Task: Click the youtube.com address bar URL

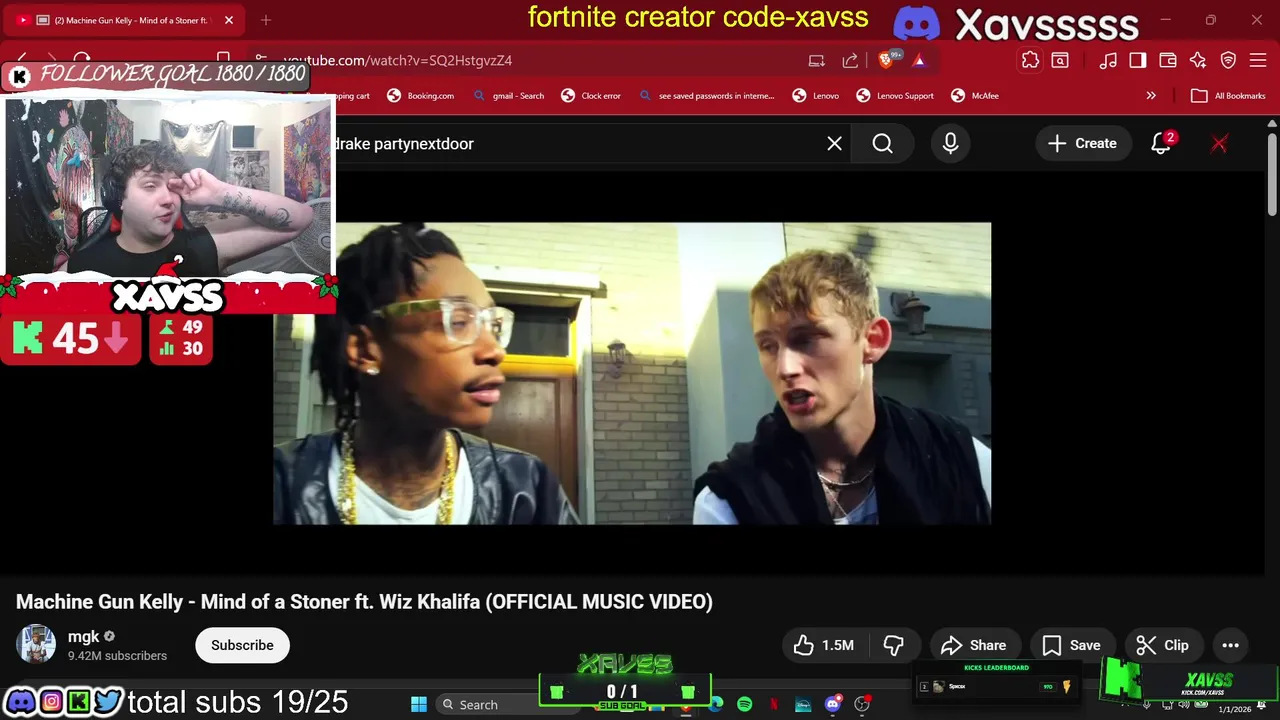Action: point(397,60)
